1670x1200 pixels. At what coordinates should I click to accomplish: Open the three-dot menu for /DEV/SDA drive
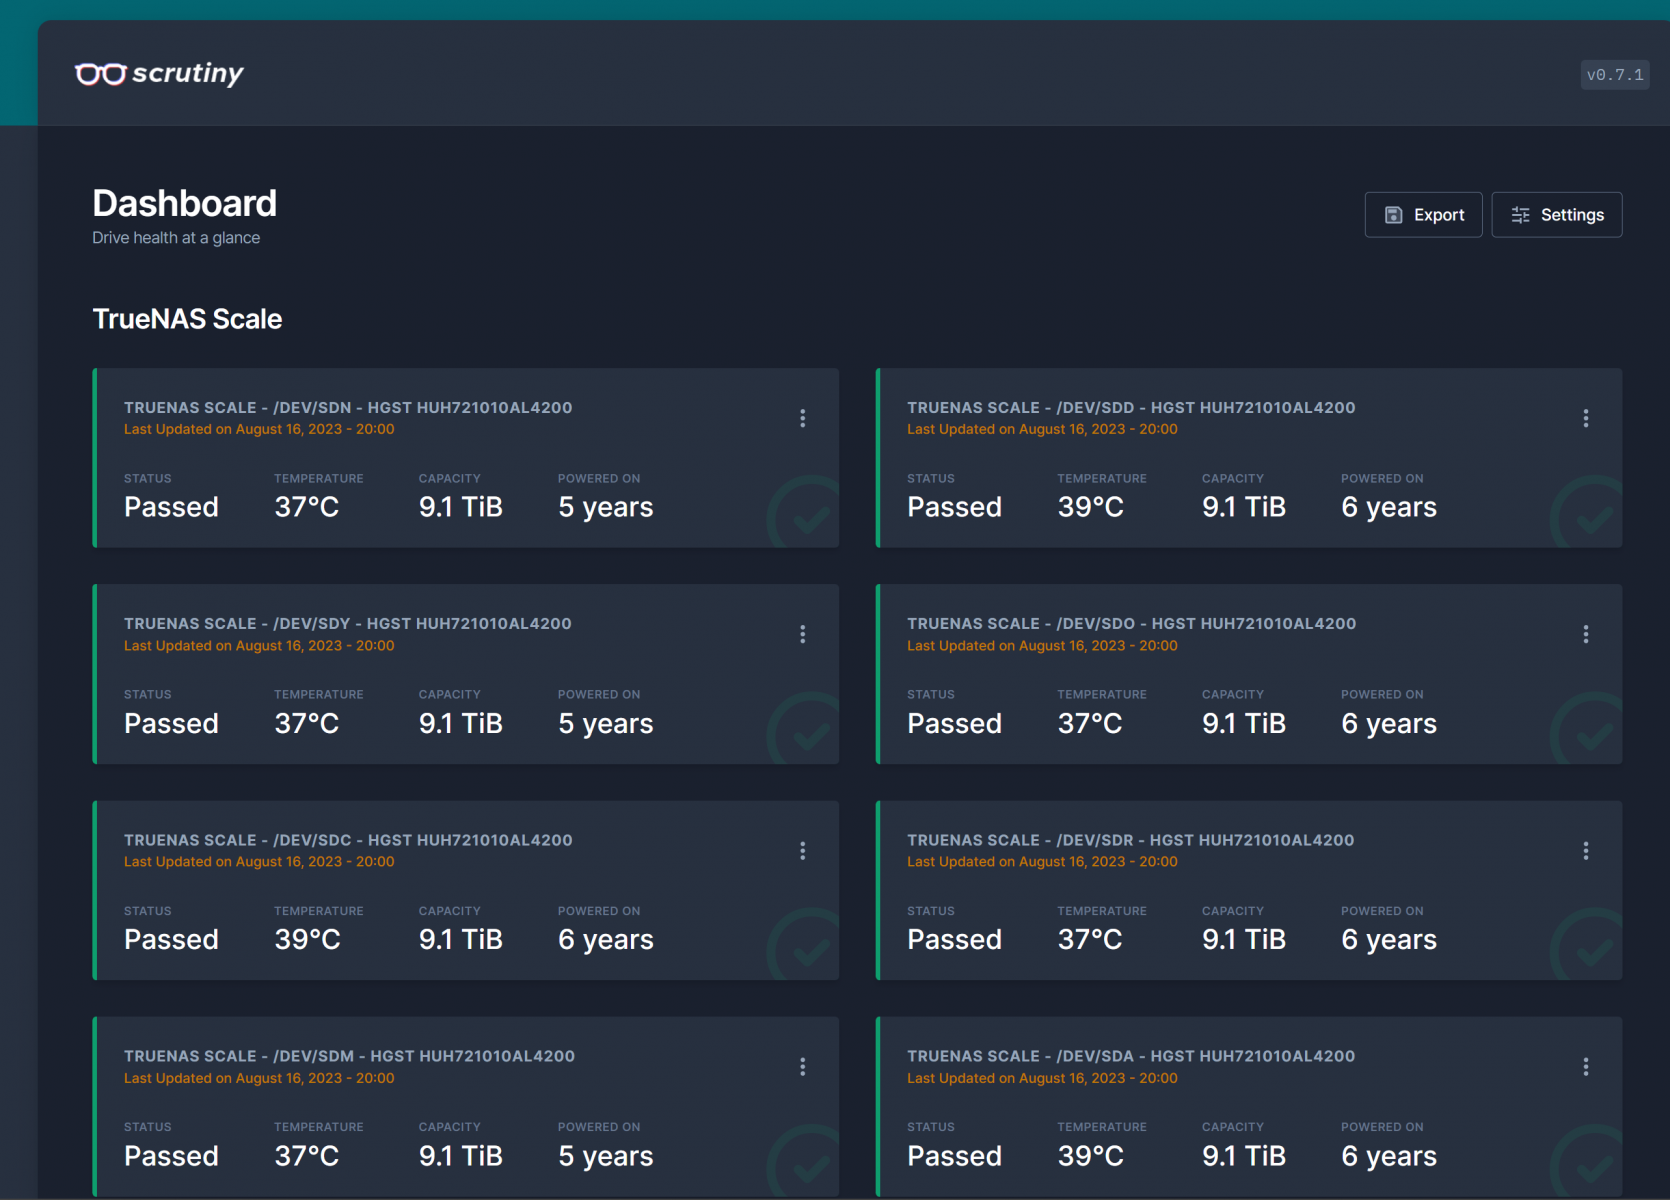1585,1067
